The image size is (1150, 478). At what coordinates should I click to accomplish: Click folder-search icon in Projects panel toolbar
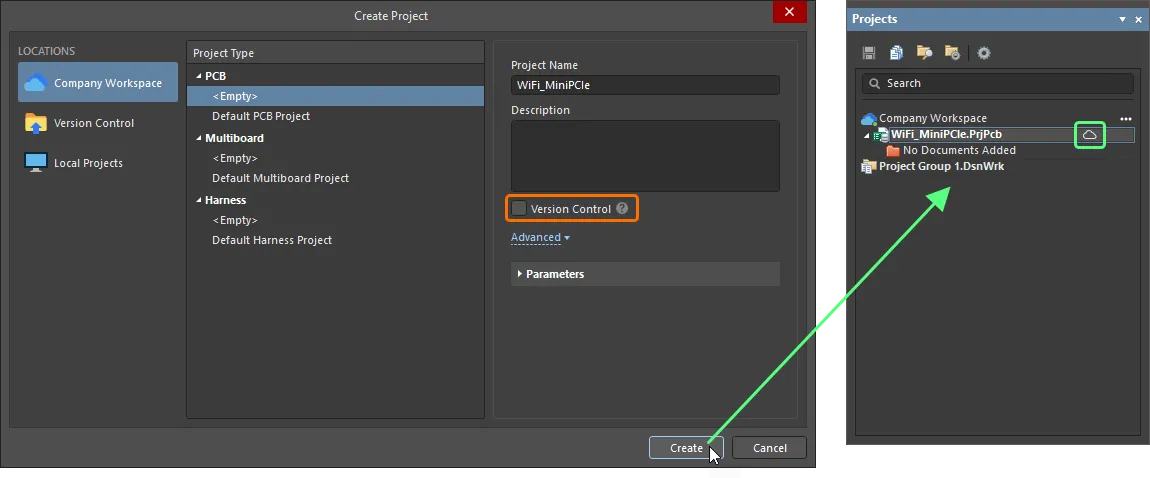pyautogui.click(x=924, y=53)
